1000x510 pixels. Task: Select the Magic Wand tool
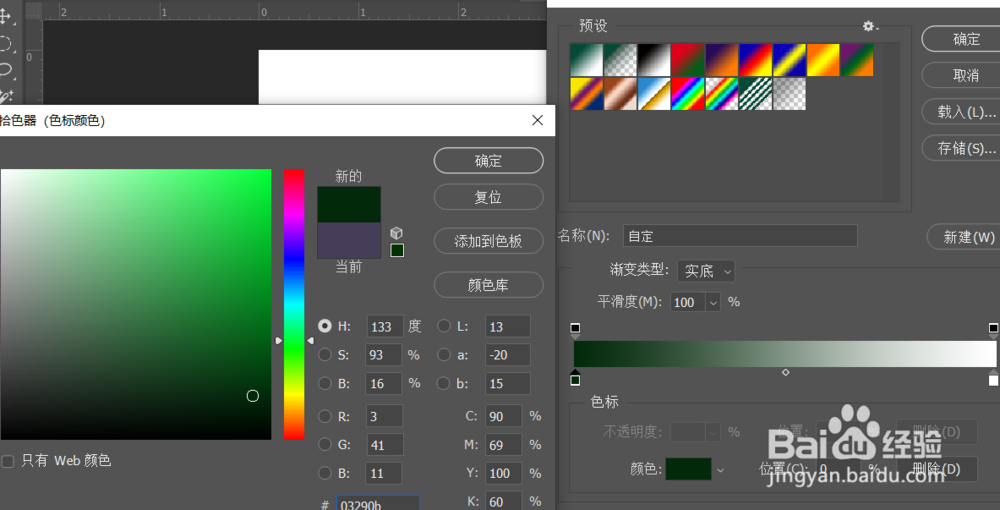(6, 96)
